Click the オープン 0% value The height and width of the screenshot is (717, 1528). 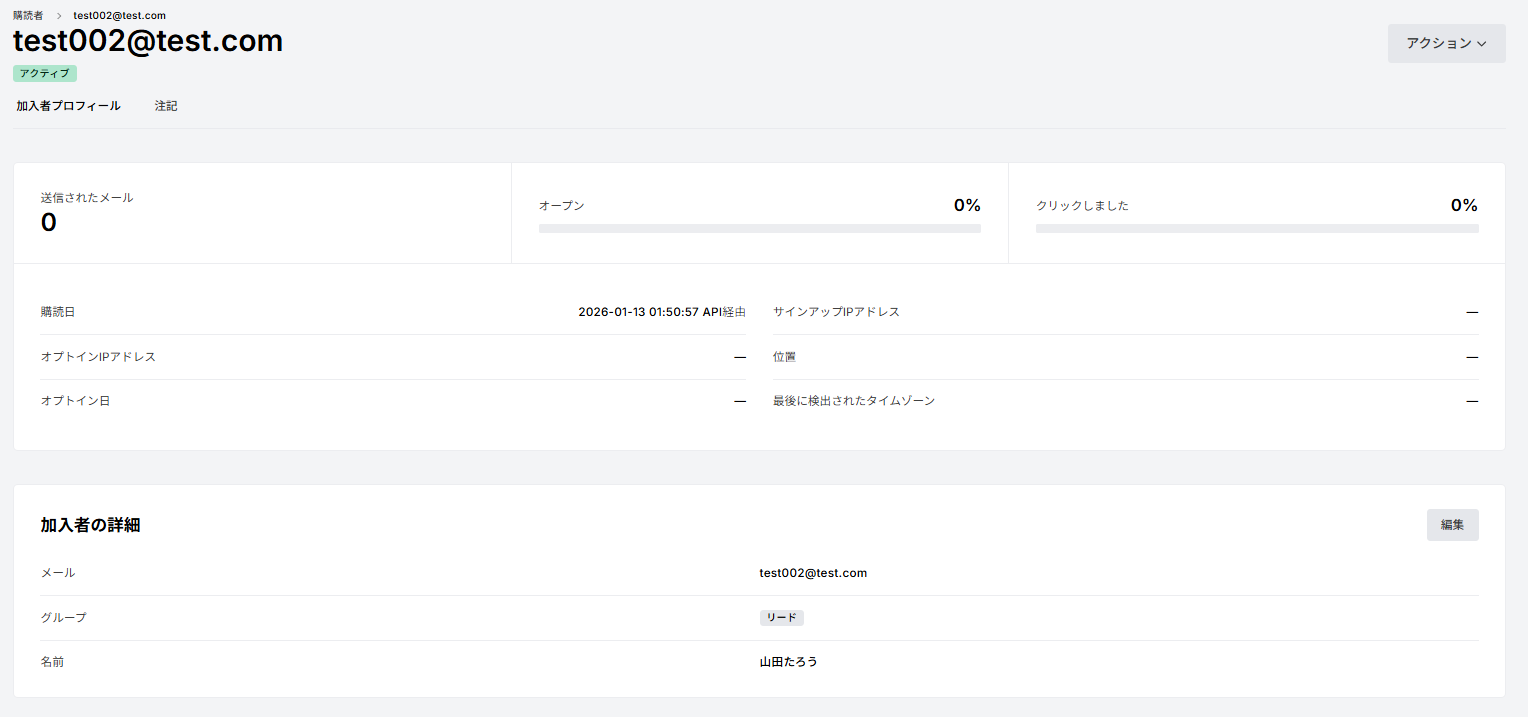click(967, 205)
